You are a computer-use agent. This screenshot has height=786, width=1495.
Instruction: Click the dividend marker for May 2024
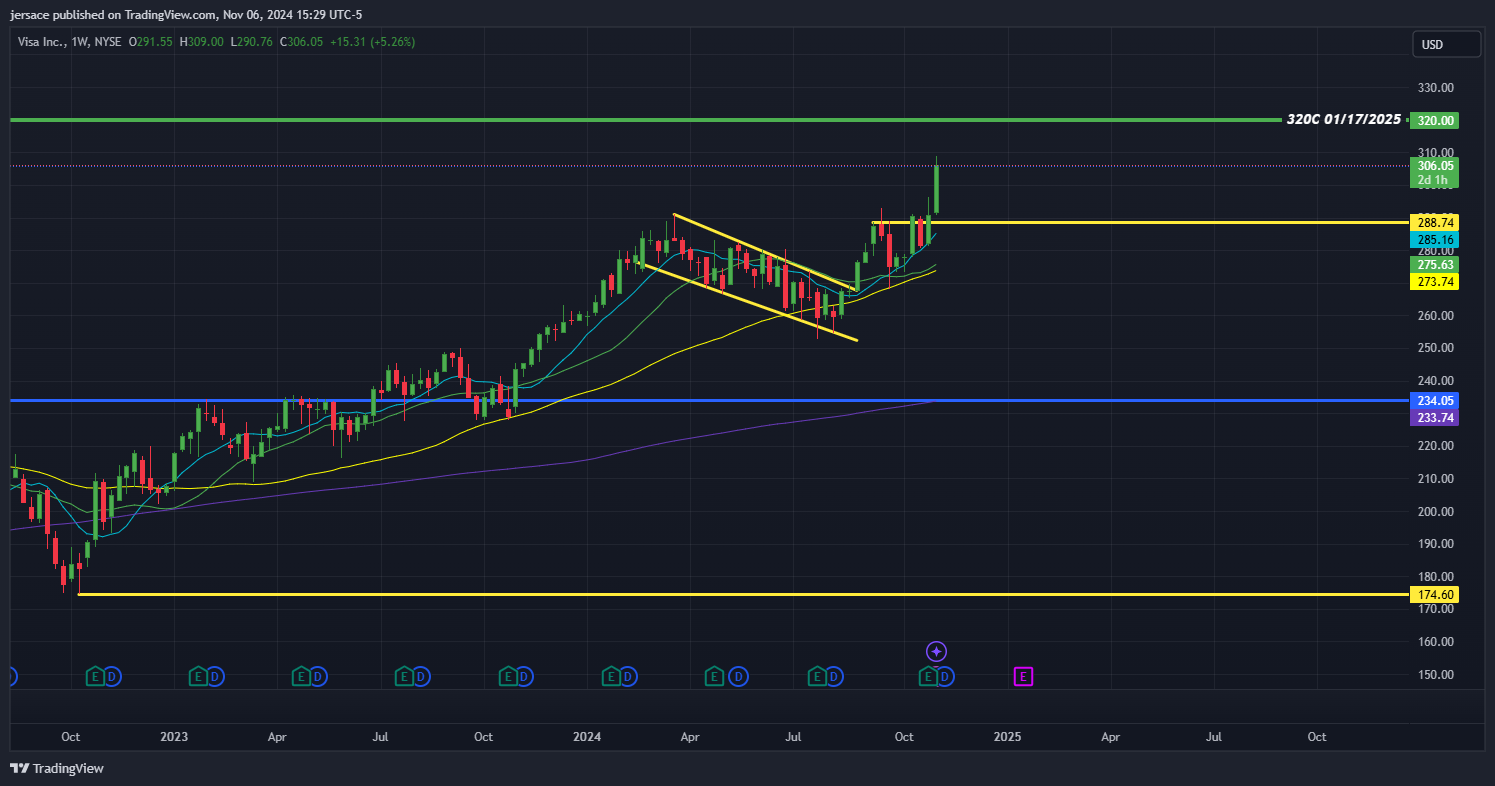739,677
